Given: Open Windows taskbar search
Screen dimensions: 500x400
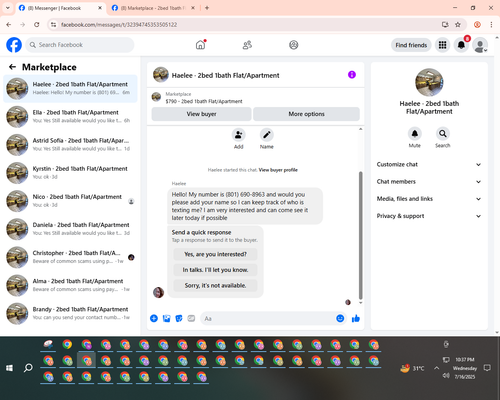Looking at the screenshot, I should [x=28, y=368].
